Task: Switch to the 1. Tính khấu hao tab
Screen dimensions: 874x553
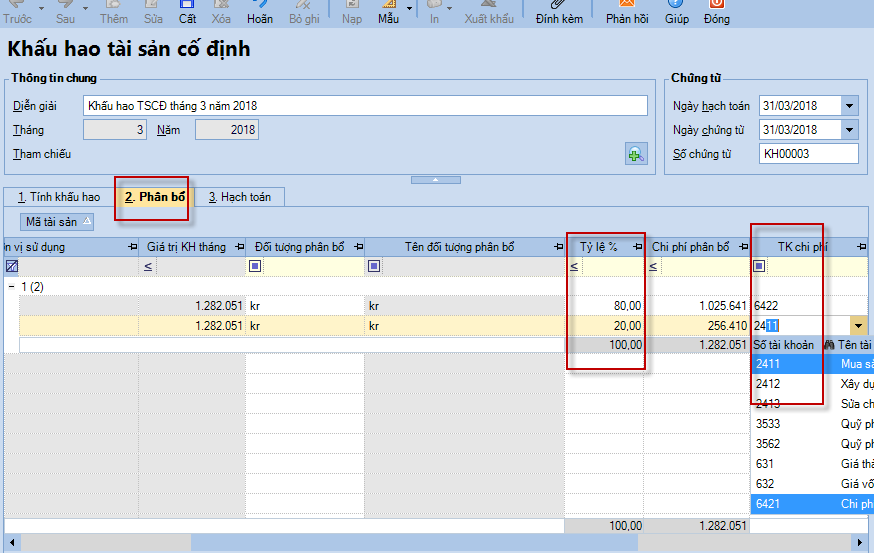Action: tap(59, 197)
